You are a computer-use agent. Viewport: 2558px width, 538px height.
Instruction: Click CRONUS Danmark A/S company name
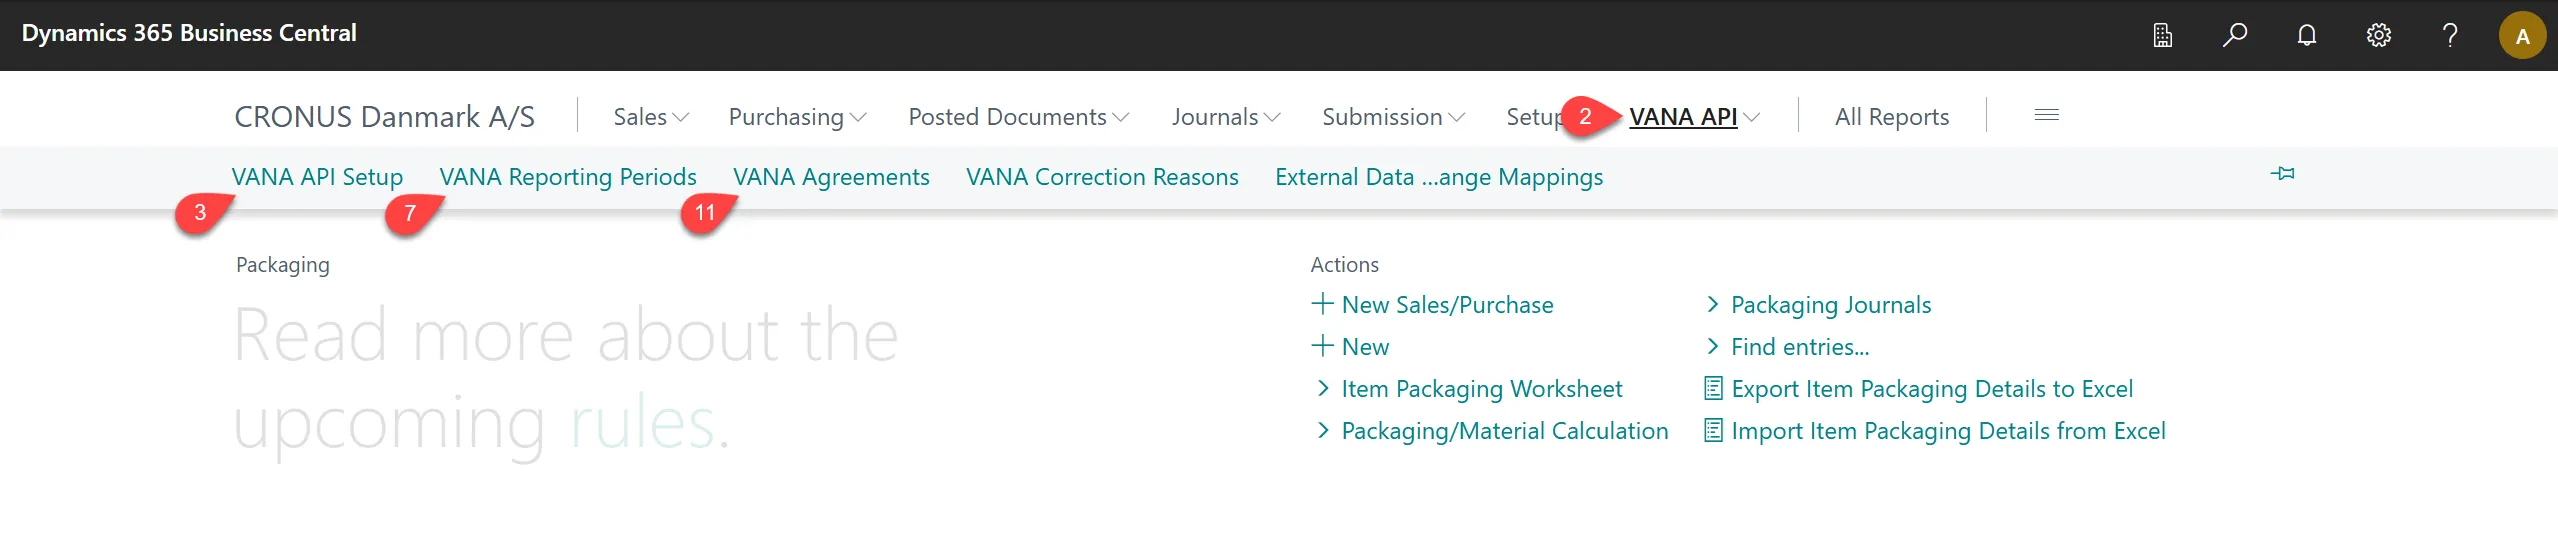click(x=384, y=117)
